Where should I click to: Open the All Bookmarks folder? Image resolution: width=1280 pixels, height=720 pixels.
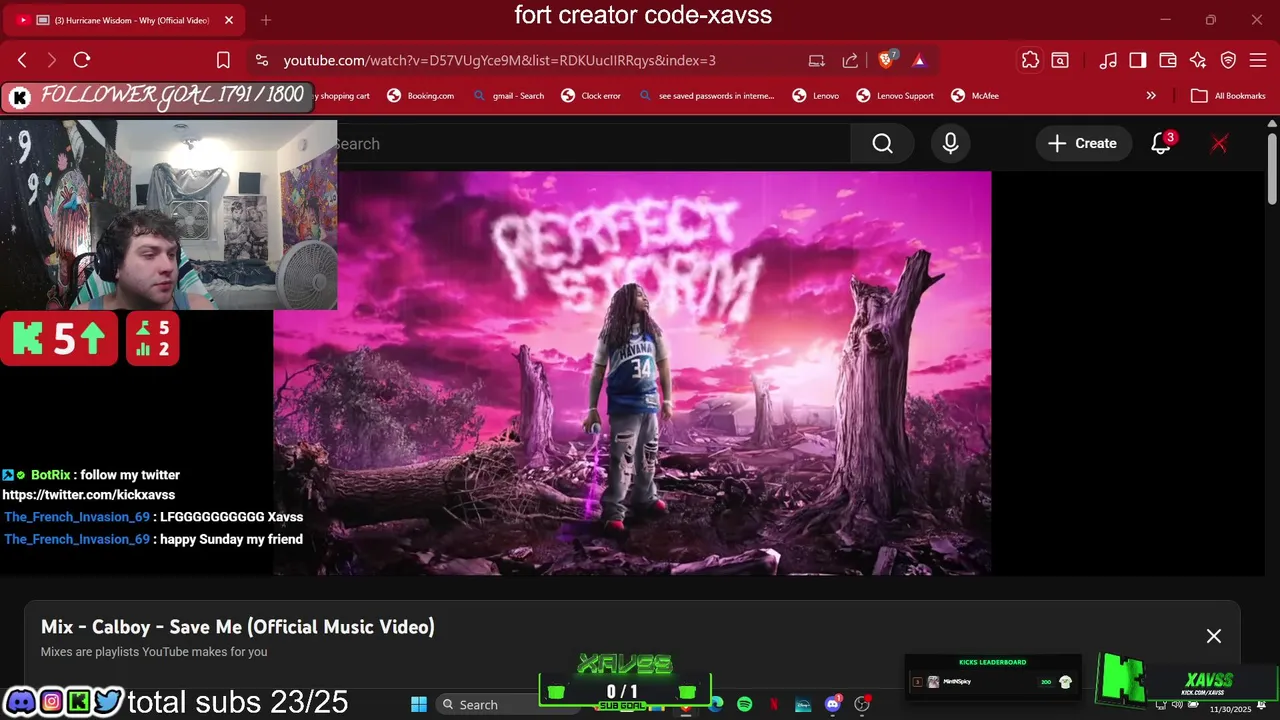(1228, 96)
